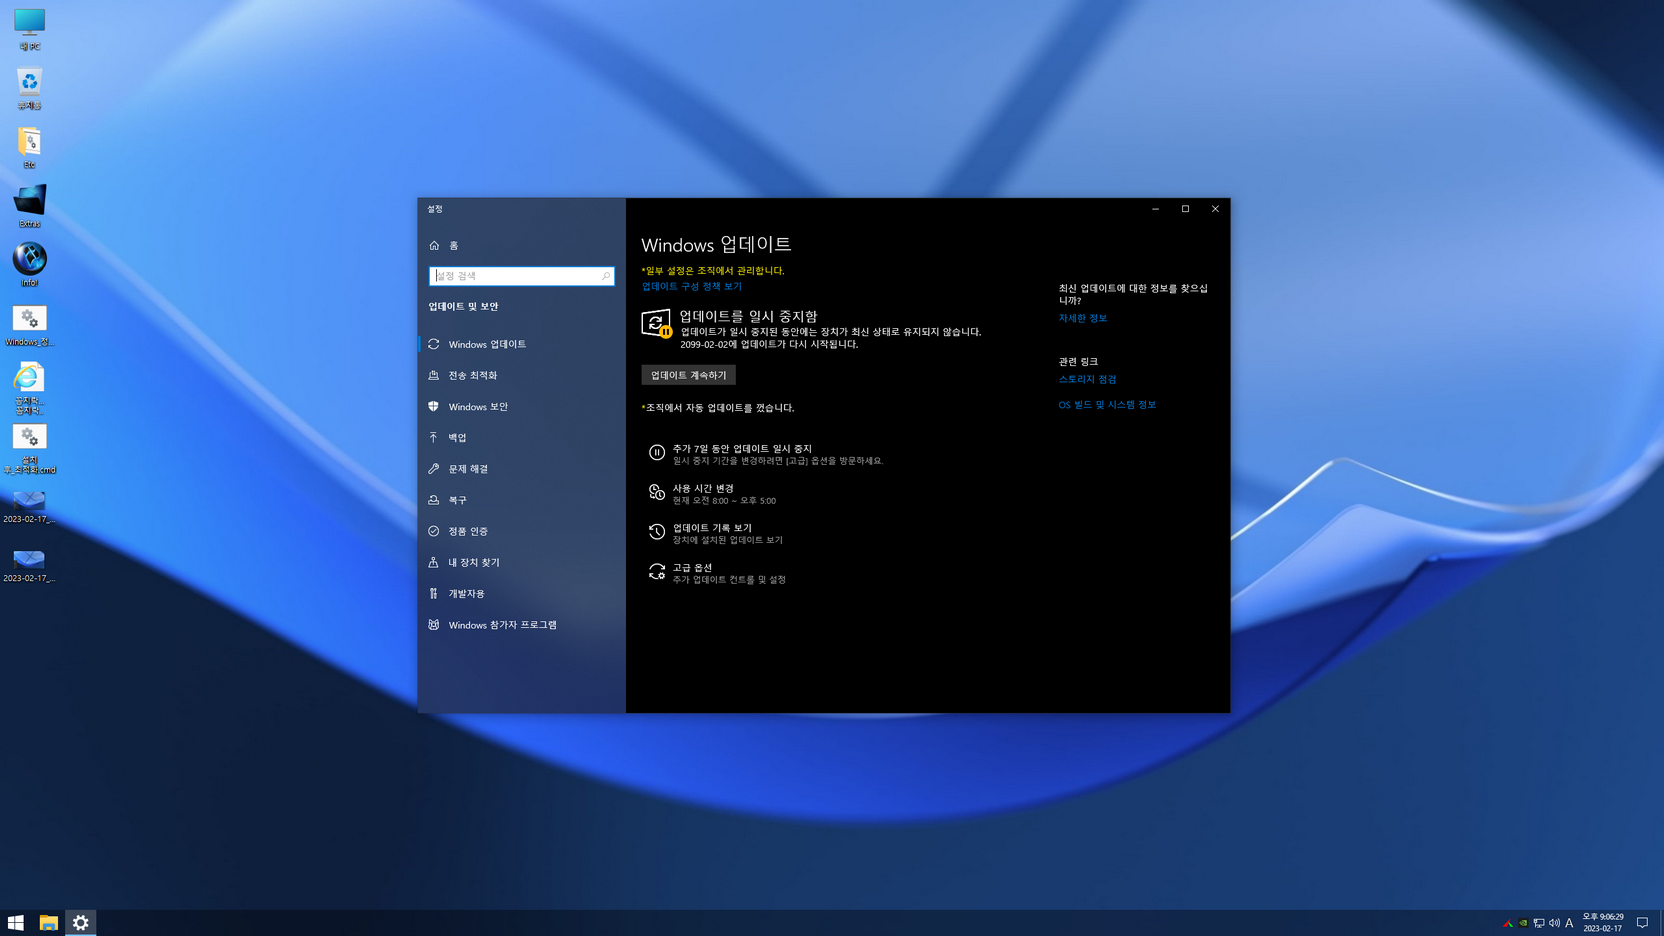Click the 업데이트 구성 정책 보기 link
This screenshot has width=1664, height=936.
pos(692,286)
